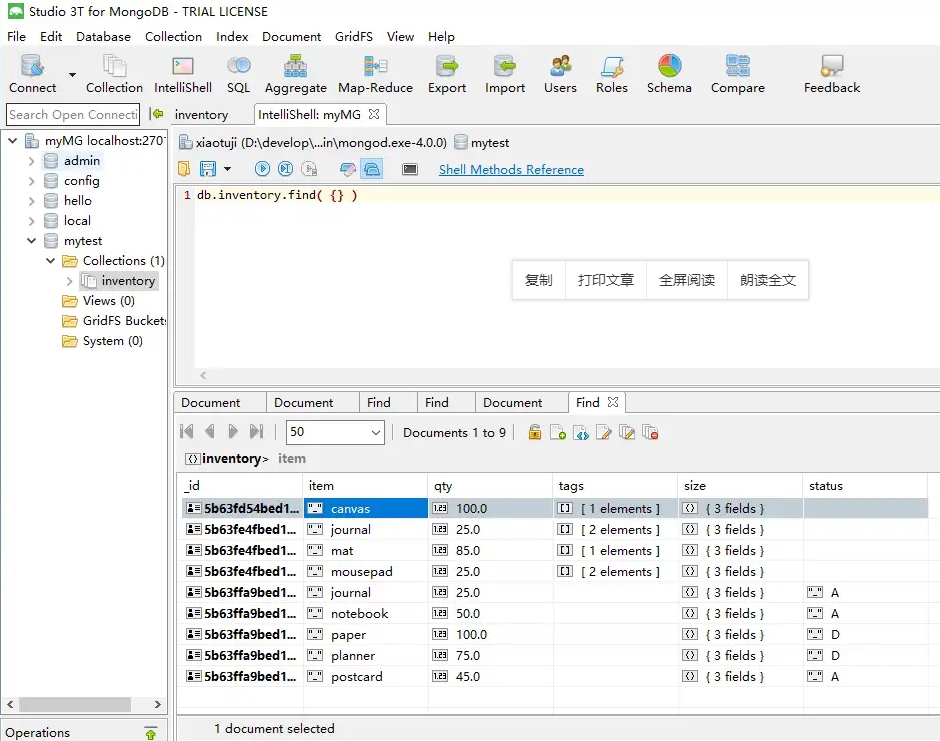Expand the config database node

32,180
